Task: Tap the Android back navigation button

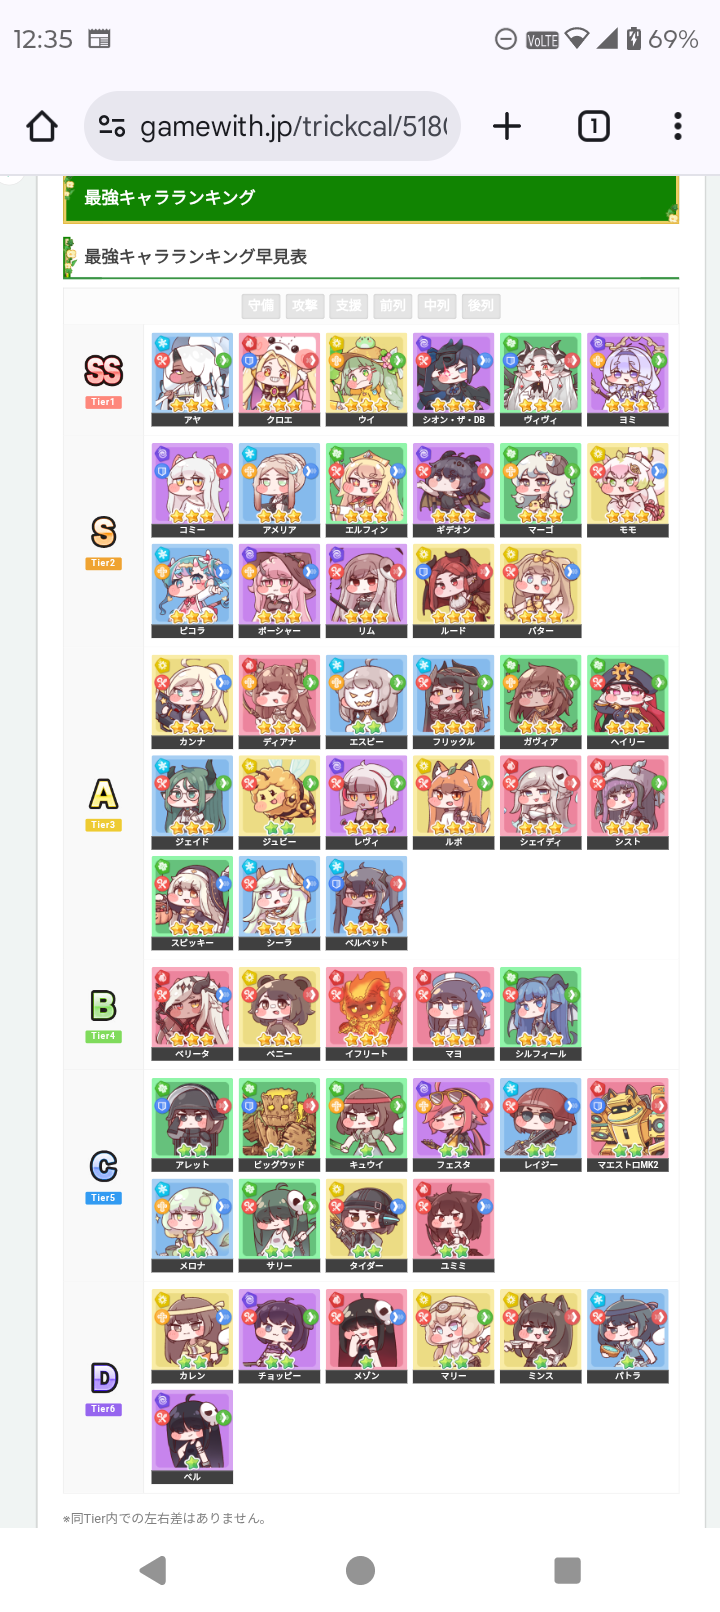Action: tap(153, 1570)
